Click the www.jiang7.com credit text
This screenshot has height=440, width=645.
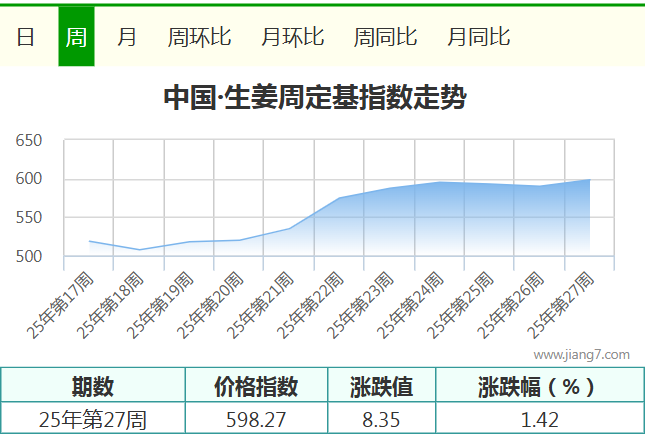[x=582, y=355]
